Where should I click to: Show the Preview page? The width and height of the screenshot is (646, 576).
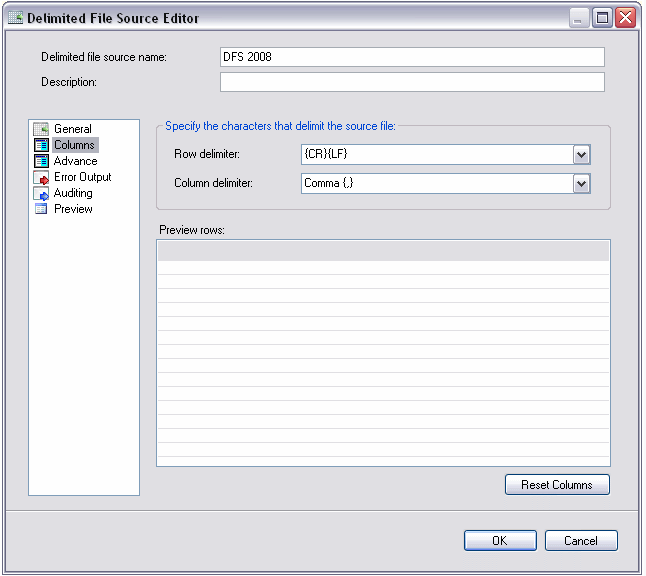tap(73, 209)
